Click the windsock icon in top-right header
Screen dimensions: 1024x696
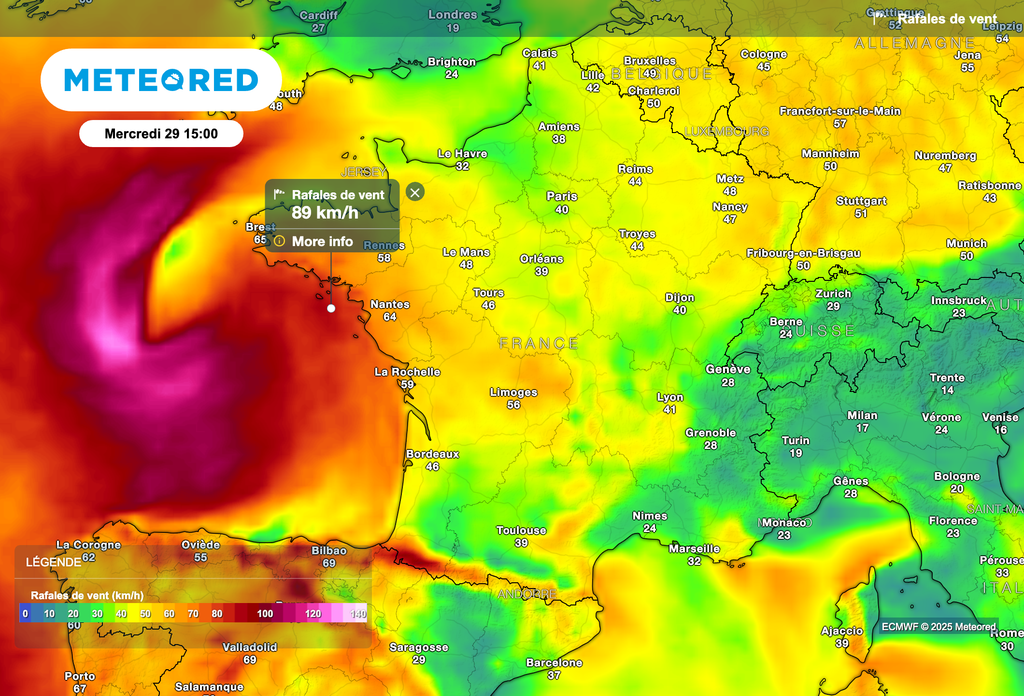pos(880,18)
